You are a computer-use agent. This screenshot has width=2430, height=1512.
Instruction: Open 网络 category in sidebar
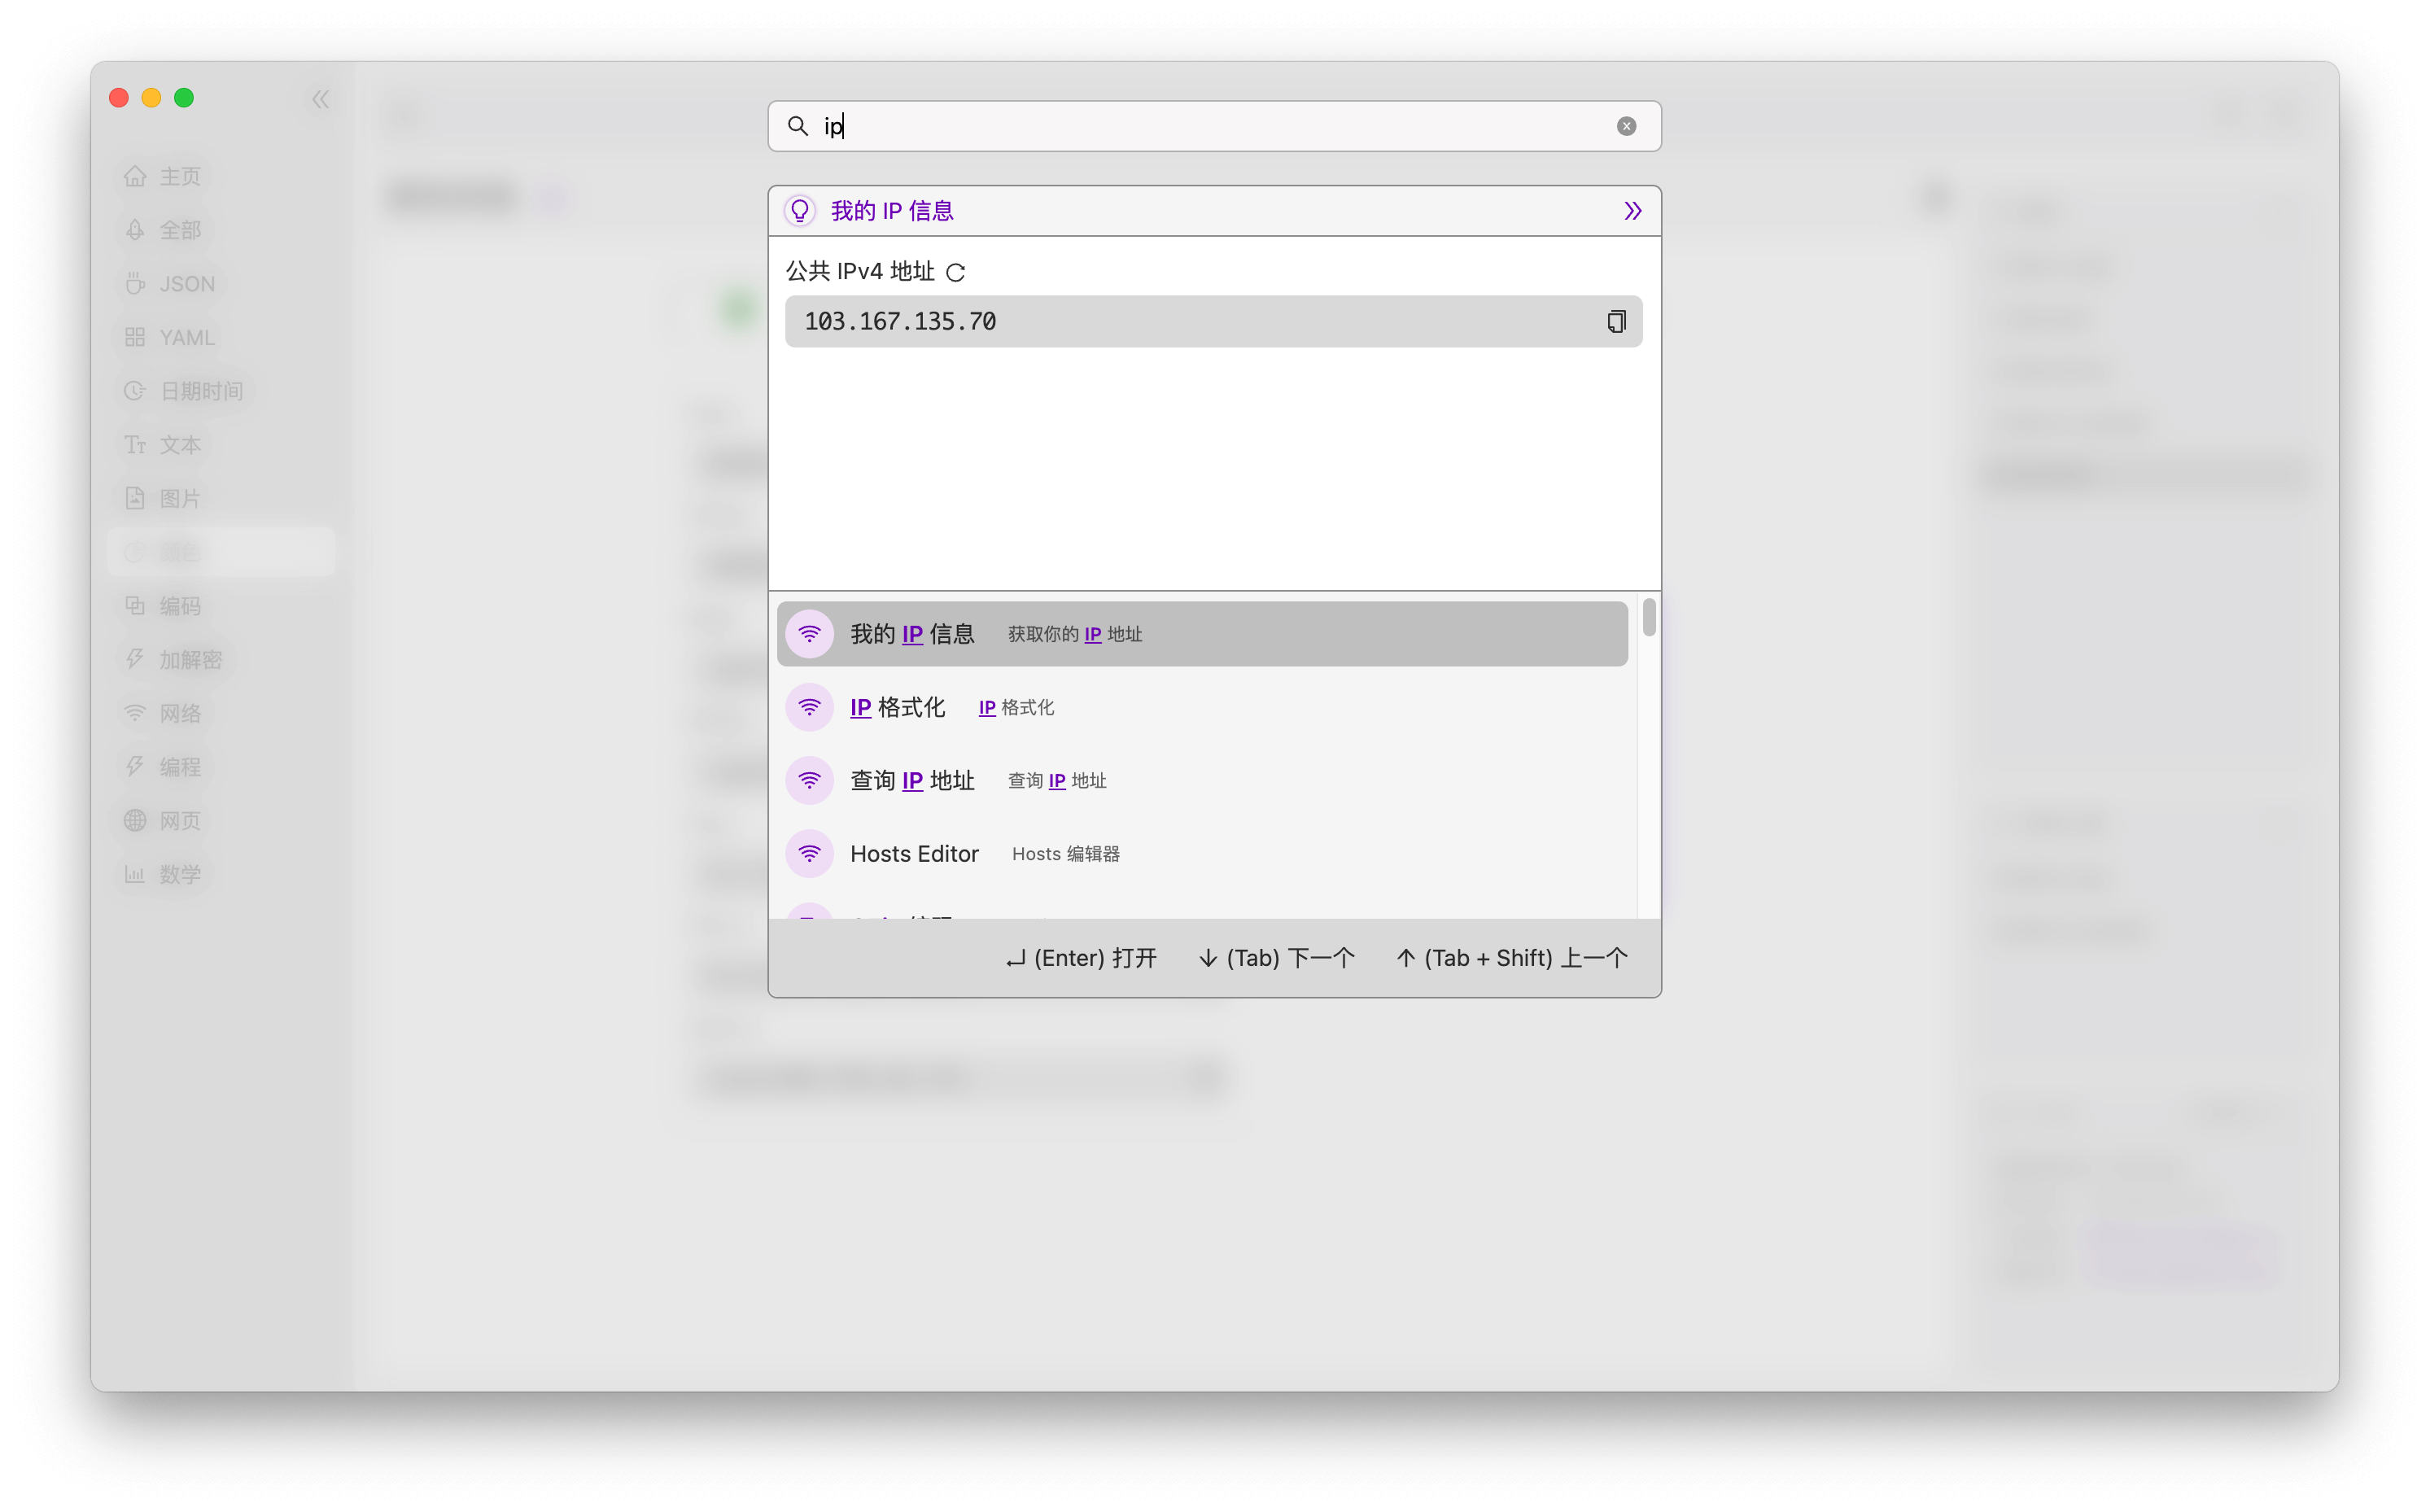pyautogui.click(x=180, y=713)
